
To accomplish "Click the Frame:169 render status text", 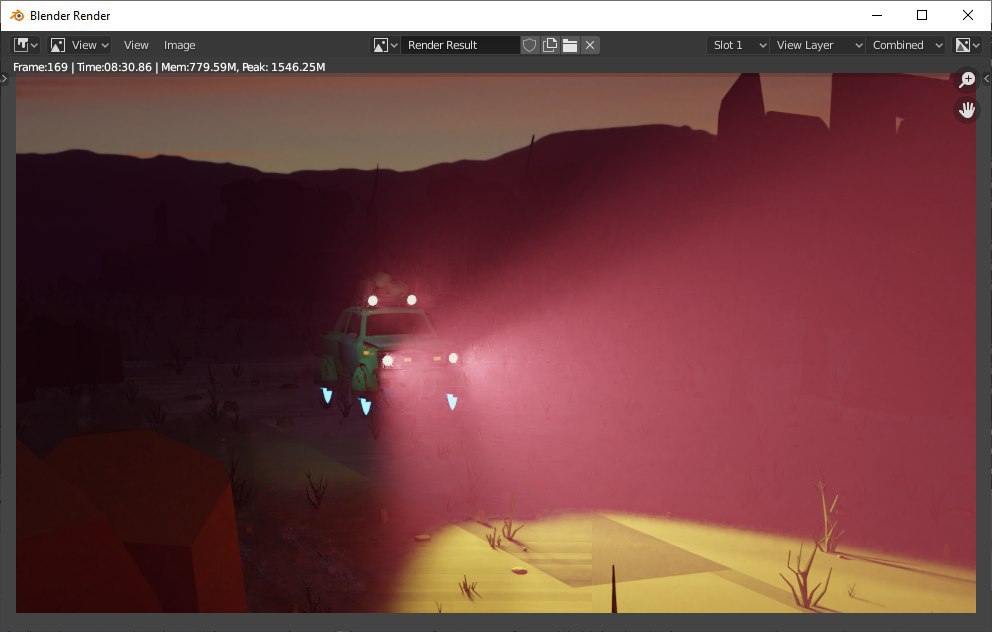I will click(169, 67).
